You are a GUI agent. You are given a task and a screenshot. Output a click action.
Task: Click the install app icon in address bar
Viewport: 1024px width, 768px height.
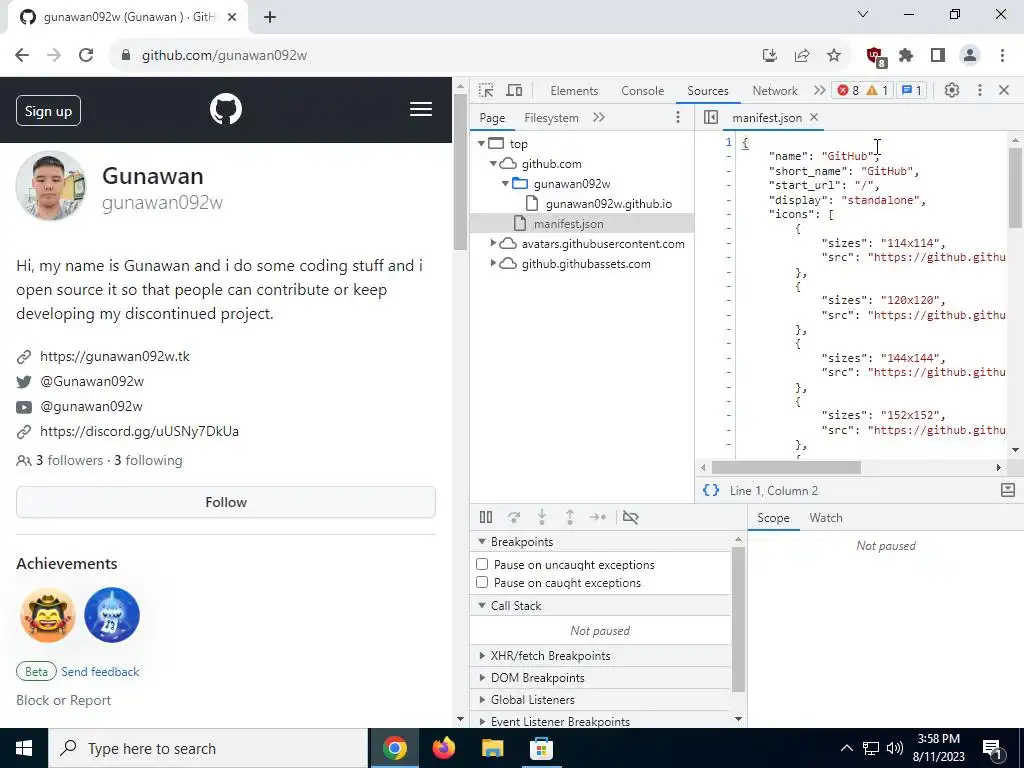(x=770, y=56)
